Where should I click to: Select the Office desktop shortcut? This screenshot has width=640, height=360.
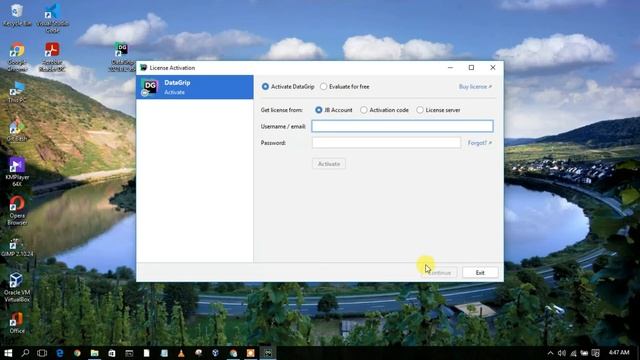pos(17,322)
